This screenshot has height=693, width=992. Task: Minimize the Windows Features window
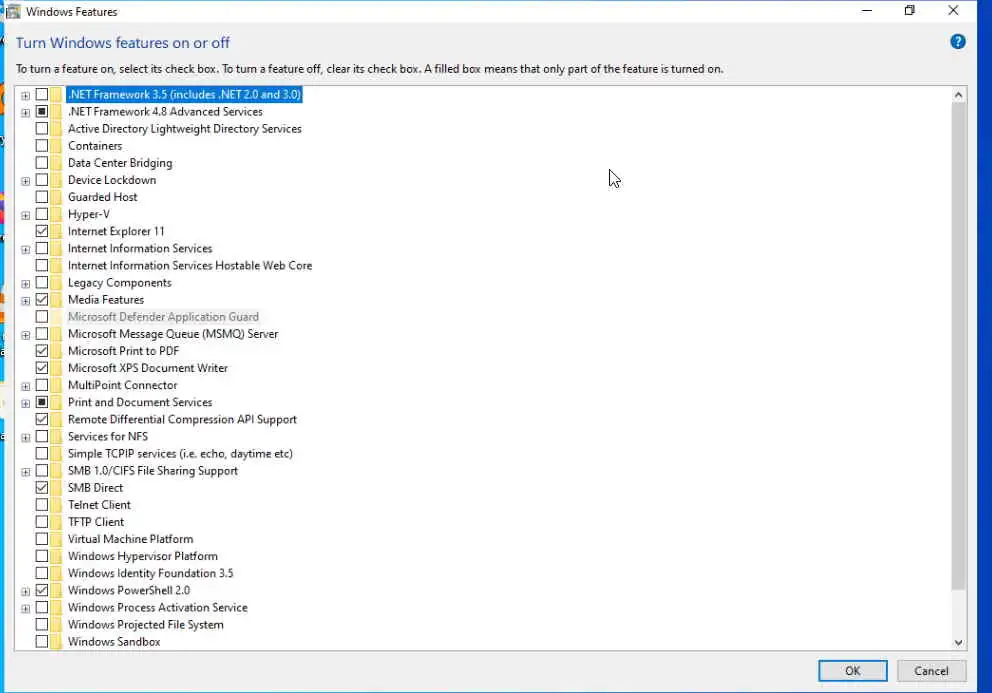coord(867,11)
